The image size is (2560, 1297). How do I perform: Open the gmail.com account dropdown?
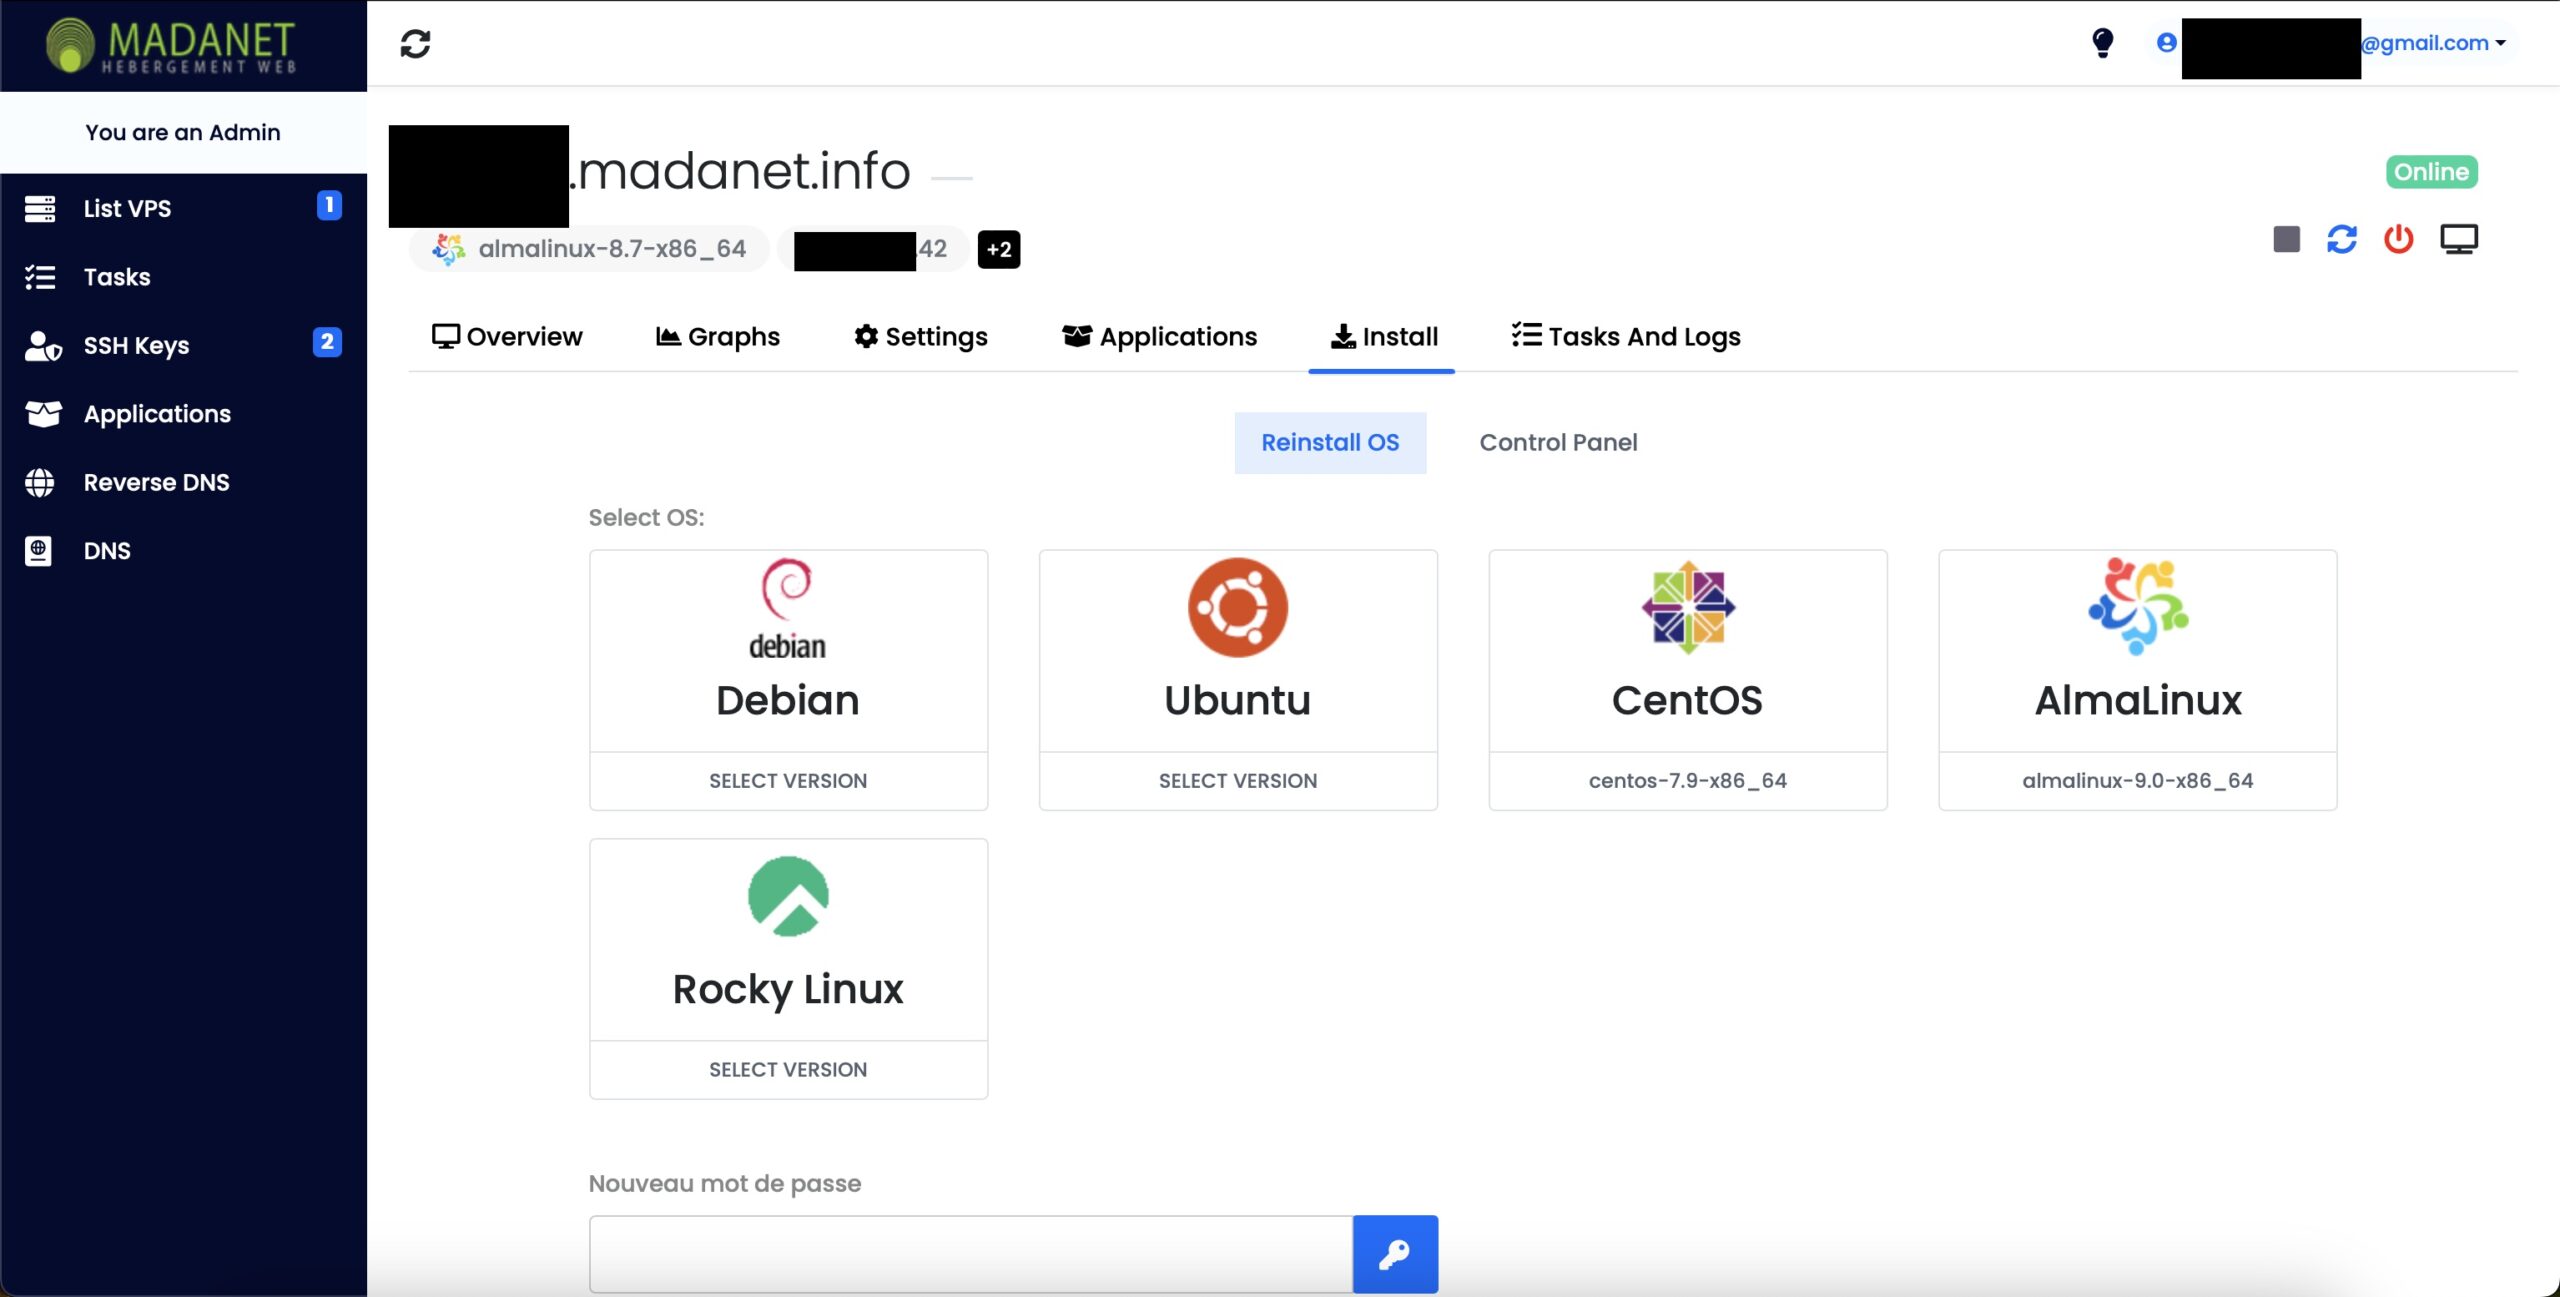pos(2433,43)
